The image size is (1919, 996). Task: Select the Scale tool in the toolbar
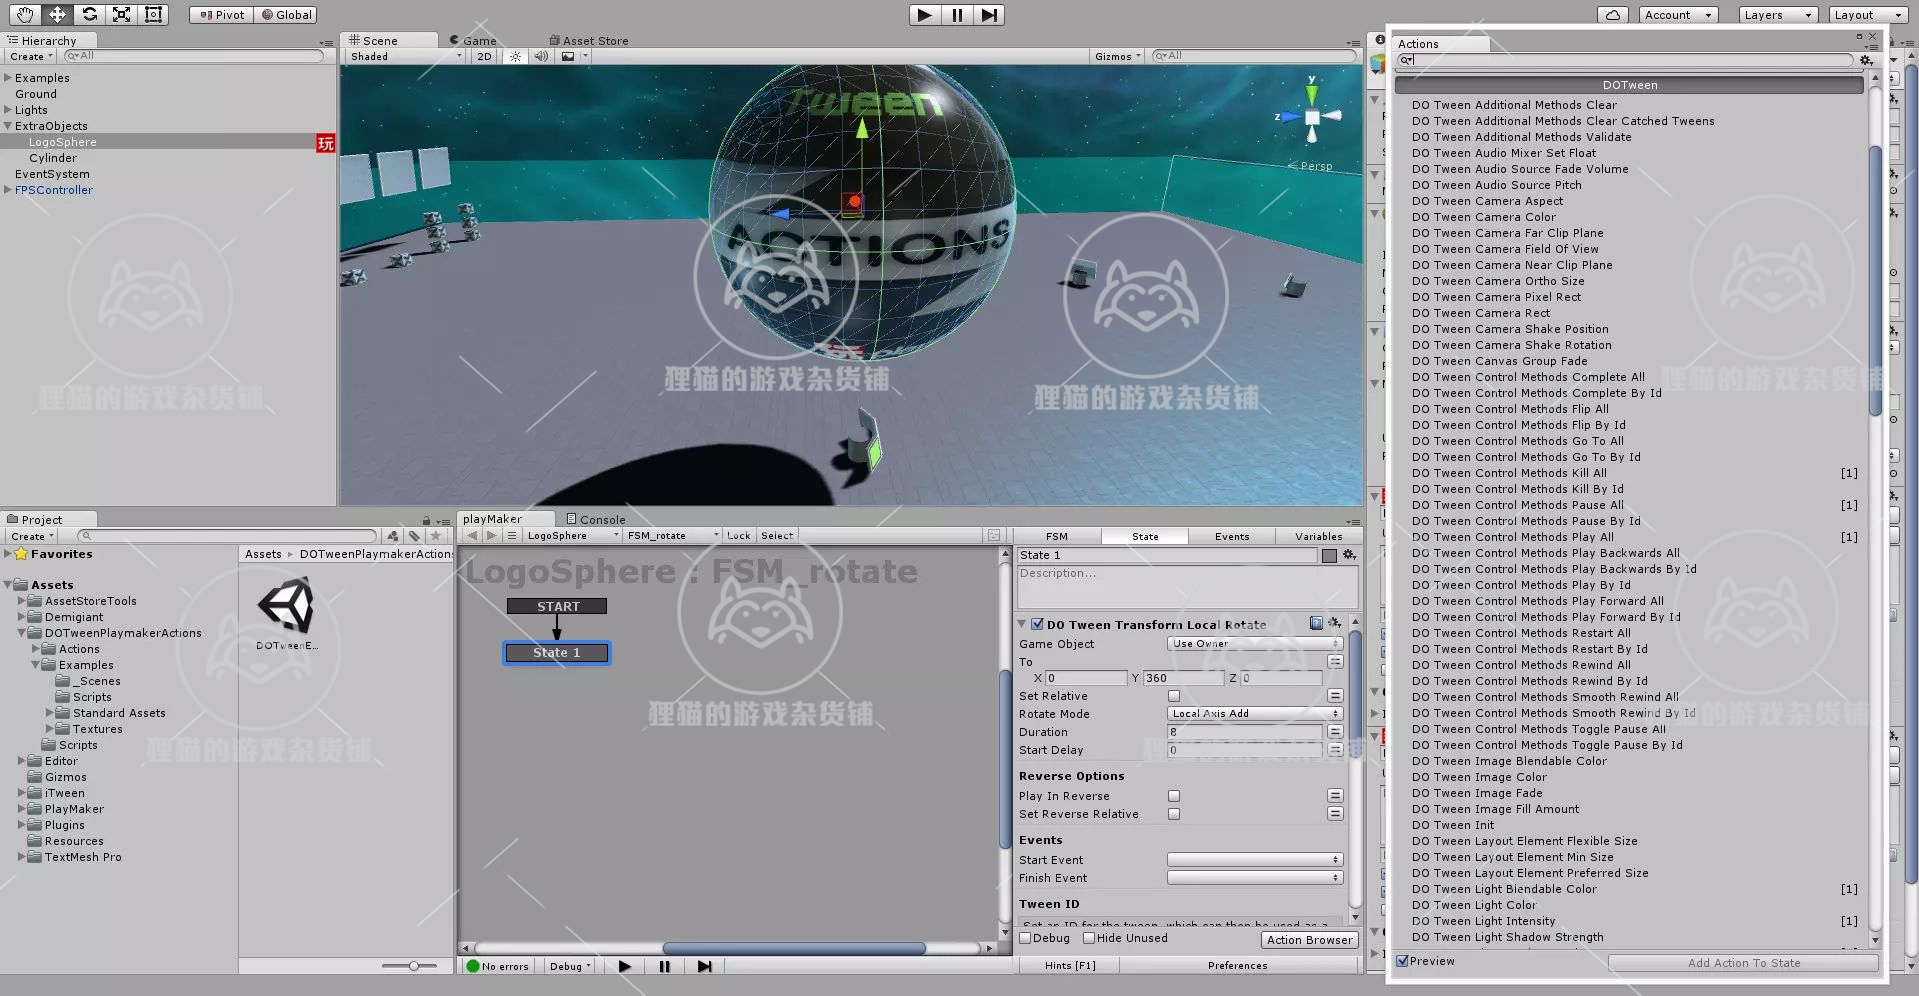(121, 14)
